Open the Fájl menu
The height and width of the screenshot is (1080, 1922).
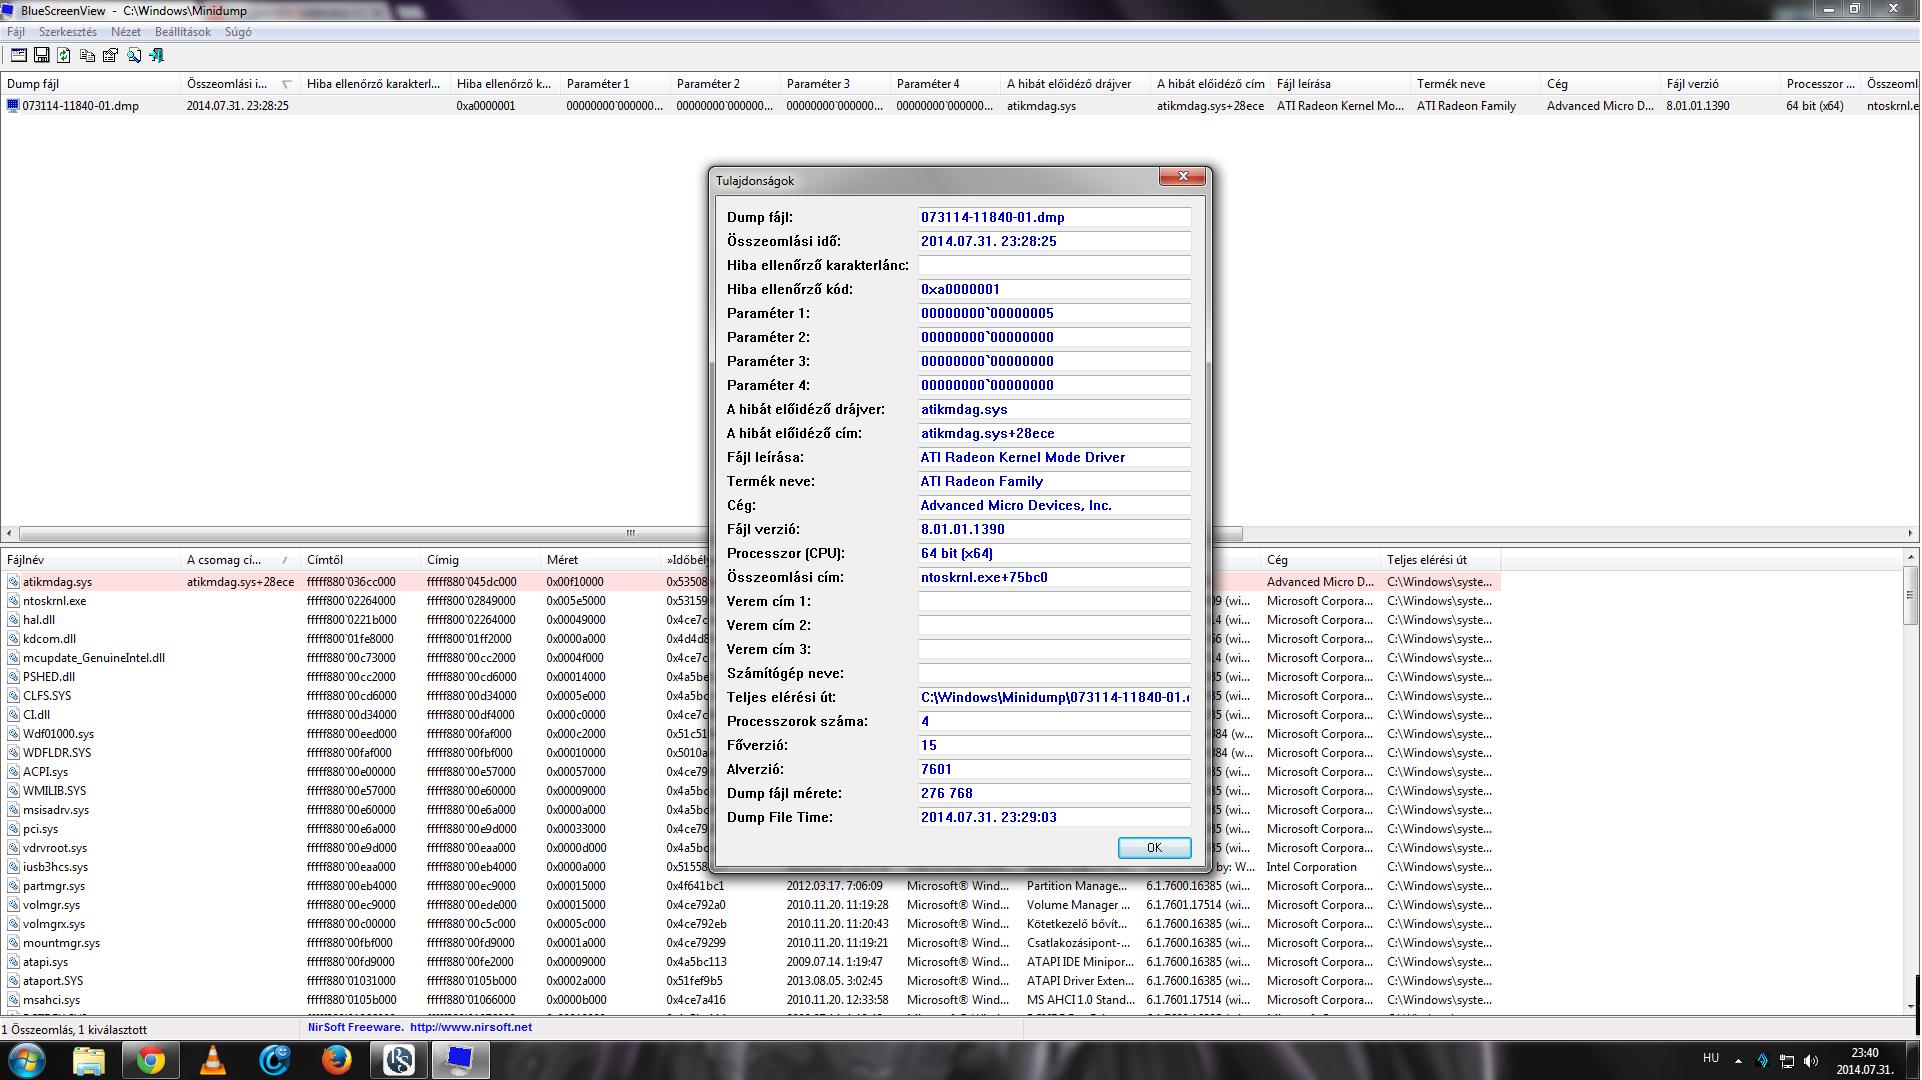click(x=16, y=32)
